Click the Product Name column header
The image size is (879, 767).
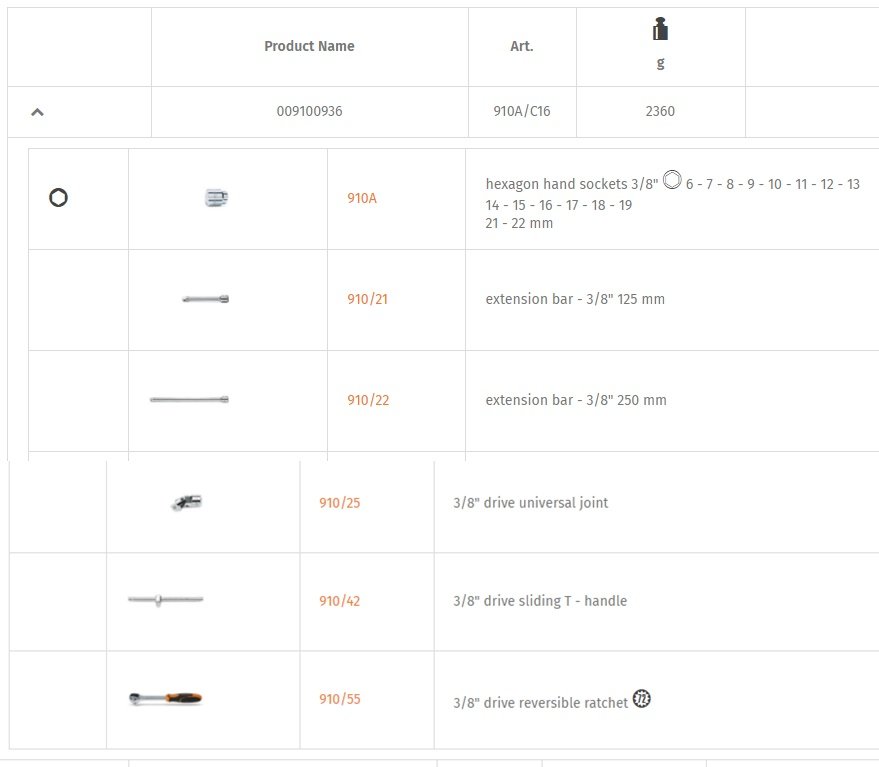tap(309, 46)
